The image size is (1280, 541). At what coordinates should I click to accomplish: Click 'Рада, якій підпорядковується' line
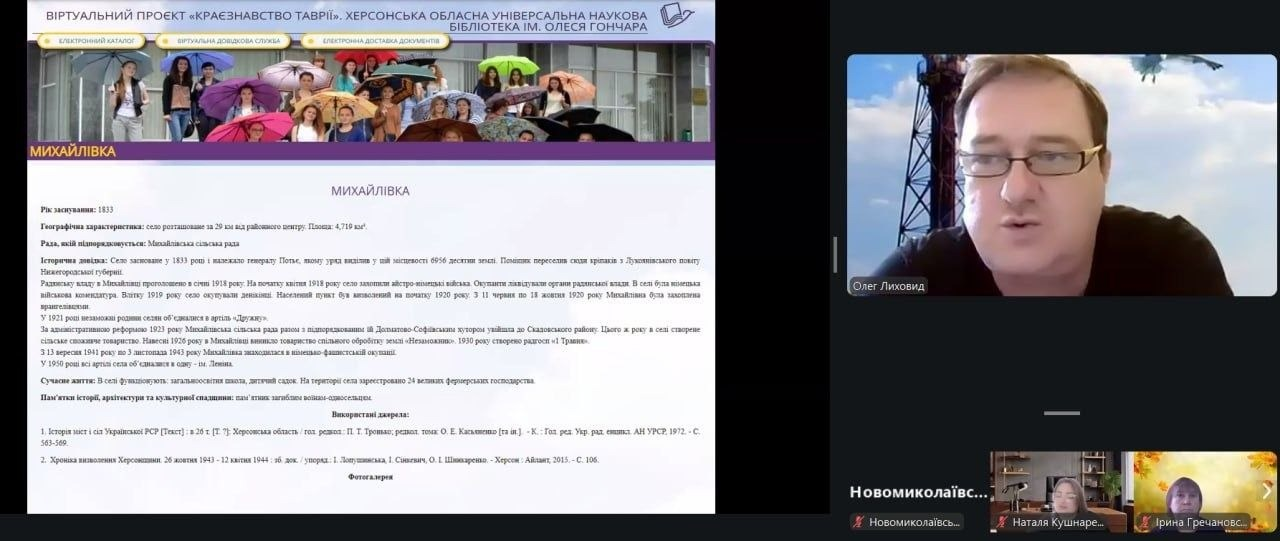(x=139, y=243)
